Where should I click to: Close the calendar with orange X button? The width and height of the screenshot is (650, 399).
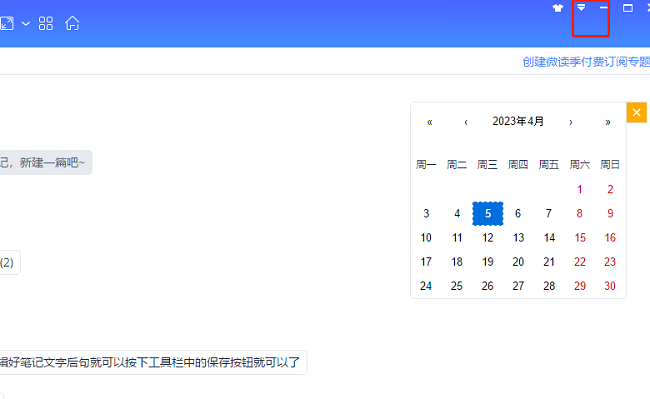(x=637, y=112)
